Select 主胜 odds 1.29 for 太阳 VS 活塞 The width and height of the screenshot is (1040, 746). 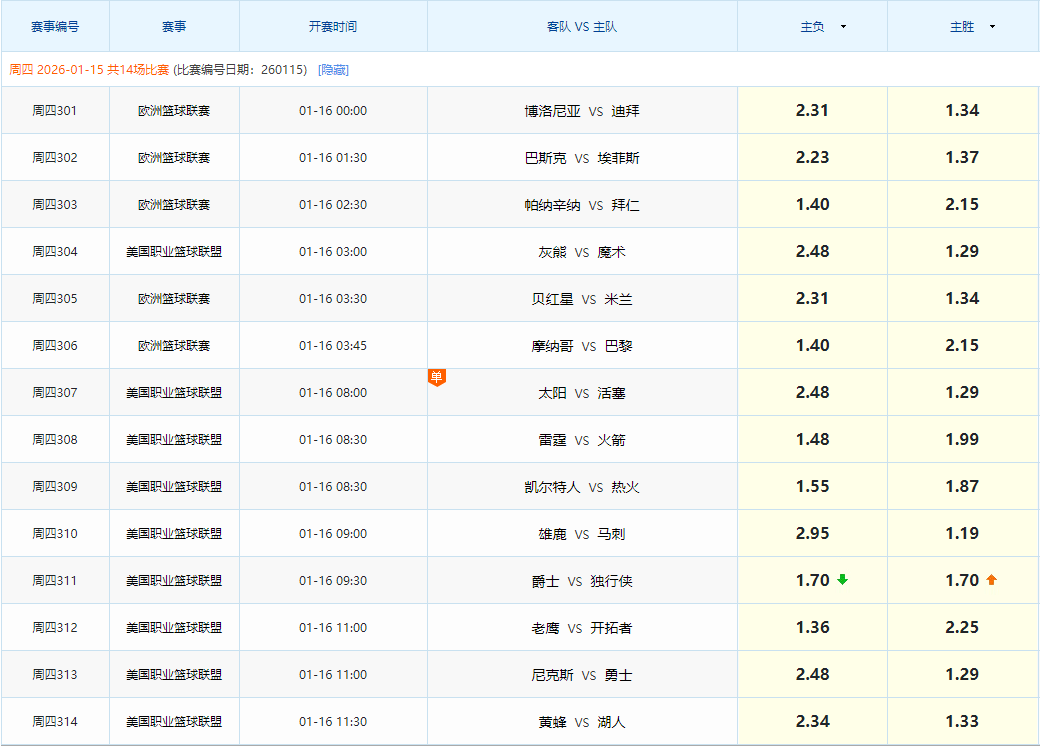coord(962,393)
